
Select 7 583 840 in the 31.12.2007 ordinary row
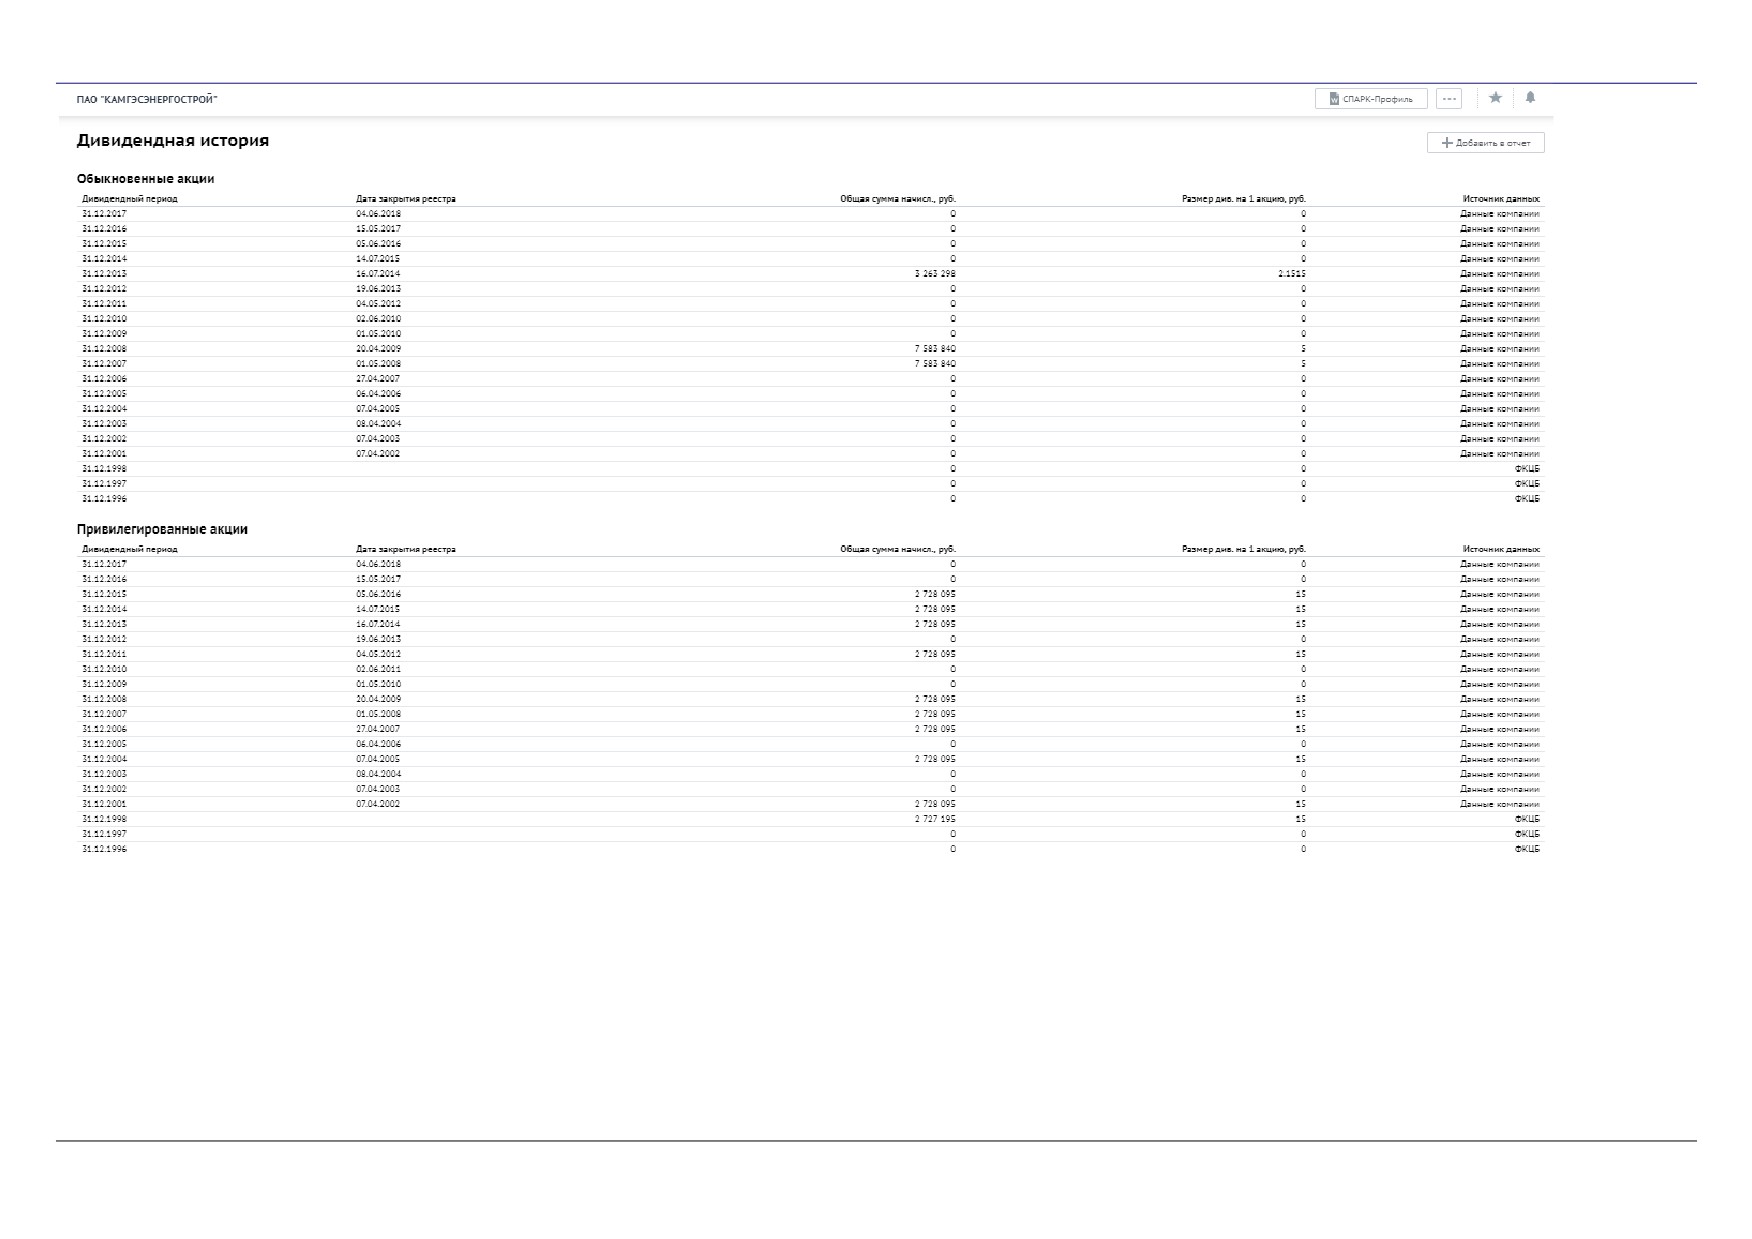(935, 364)
